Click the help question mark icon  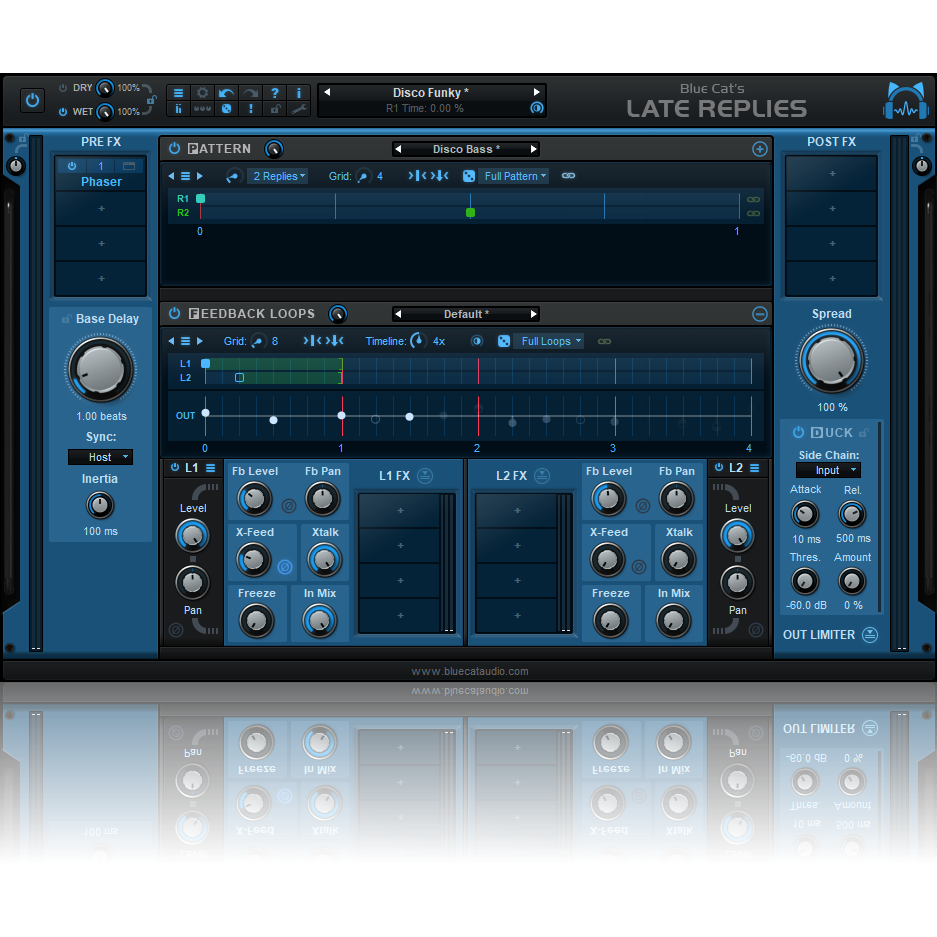point(275,93)
